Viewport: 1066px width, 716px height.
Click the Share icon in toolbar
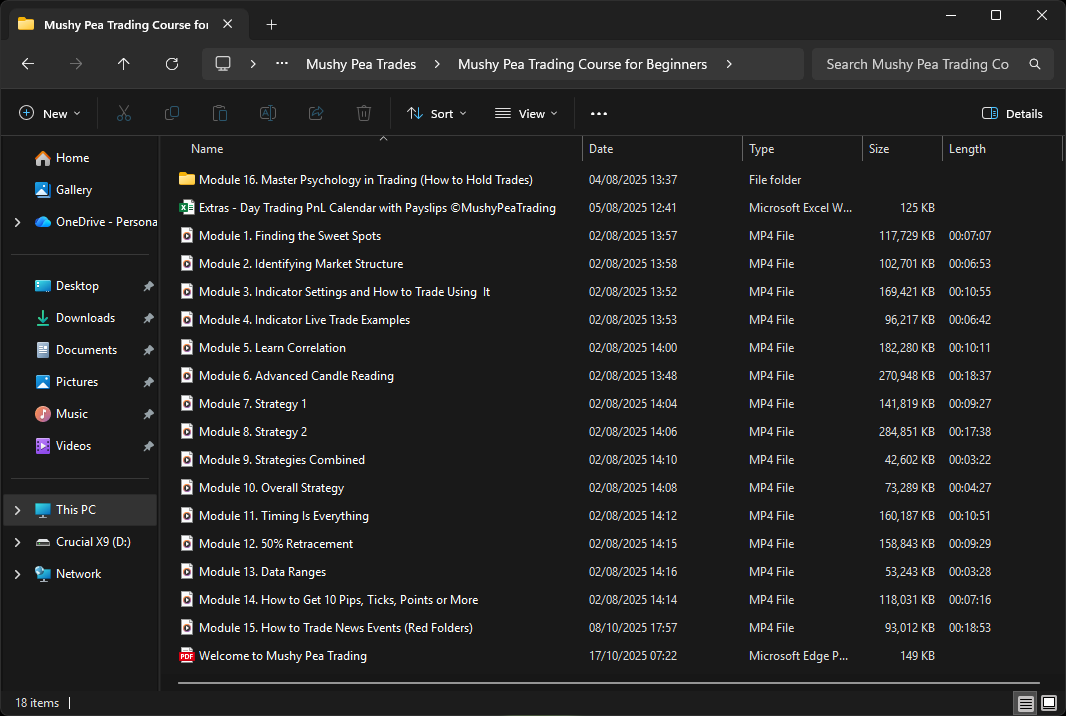(x=316, y=114)
